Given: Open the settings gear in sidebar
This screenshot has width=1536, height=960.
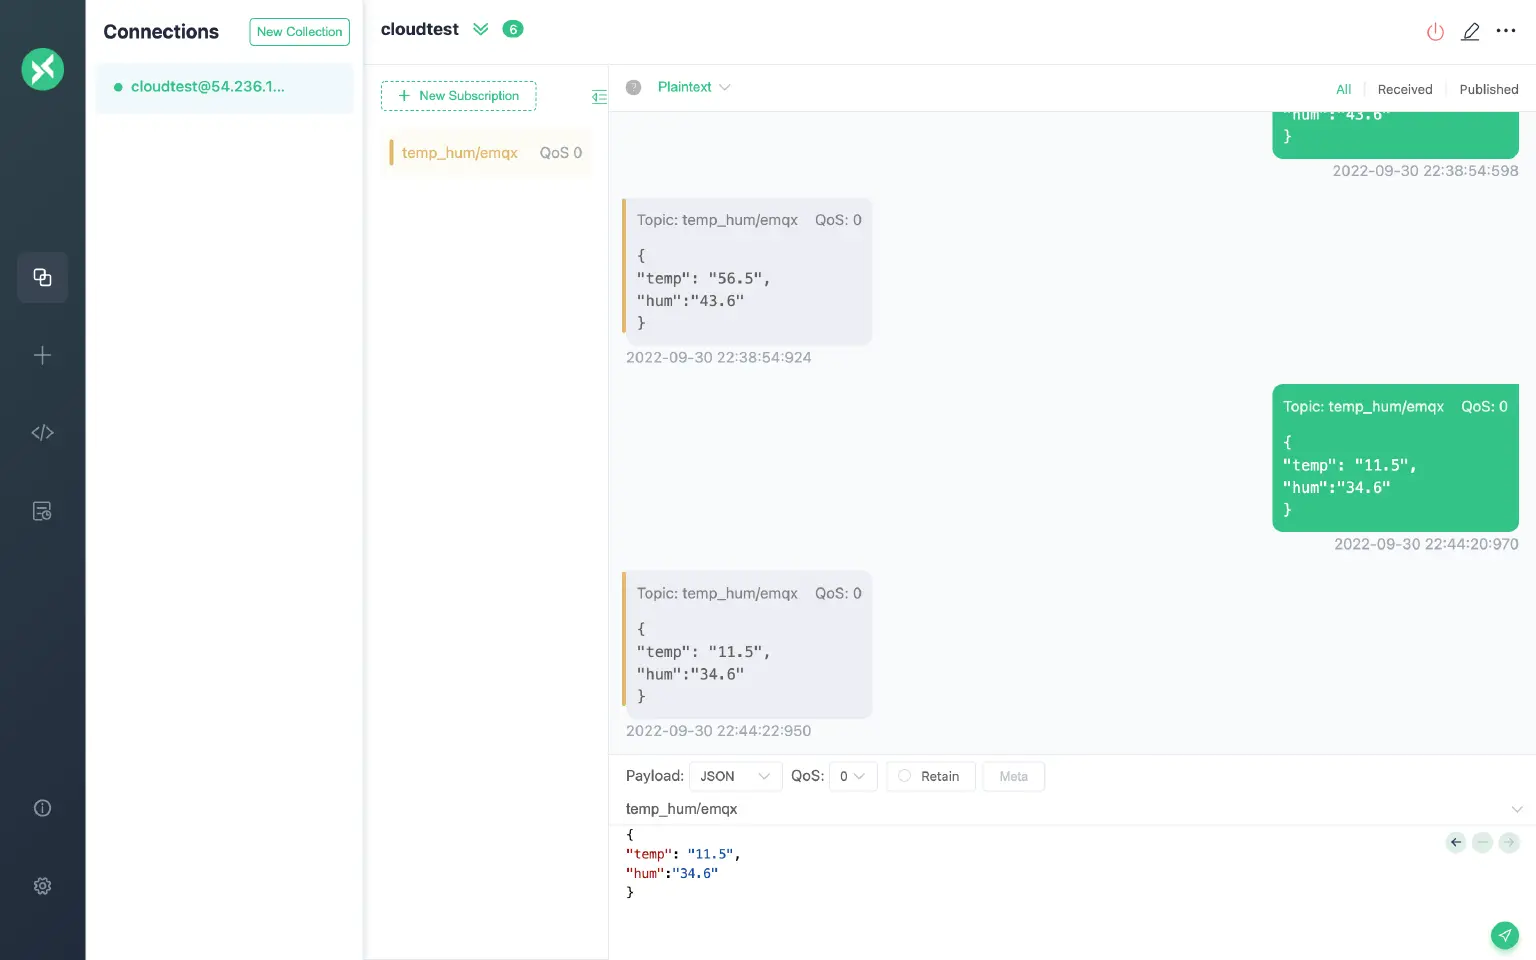Looking at the screenshot, I should [42, 886].
